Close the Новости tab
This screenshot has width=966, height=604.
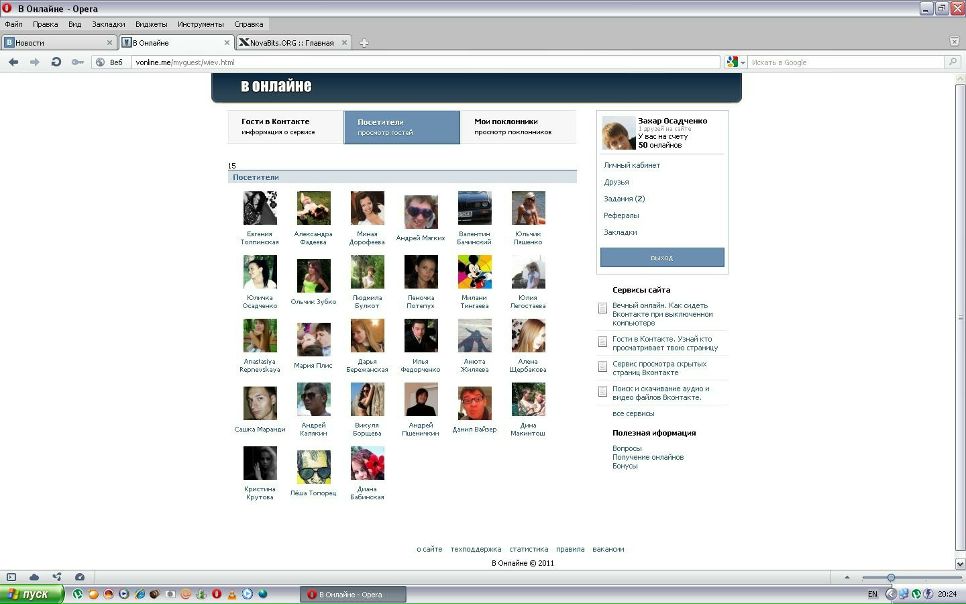(x=110, y=43)
